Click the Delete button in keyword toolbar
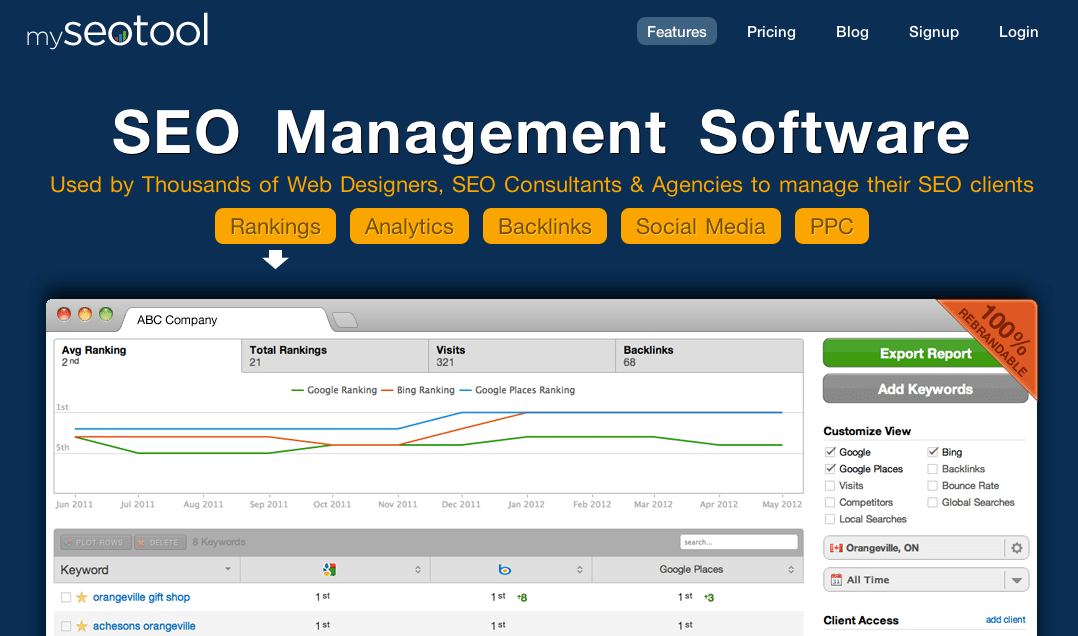The height and width of the screenshot is (636, 1078). coord(160,542)
